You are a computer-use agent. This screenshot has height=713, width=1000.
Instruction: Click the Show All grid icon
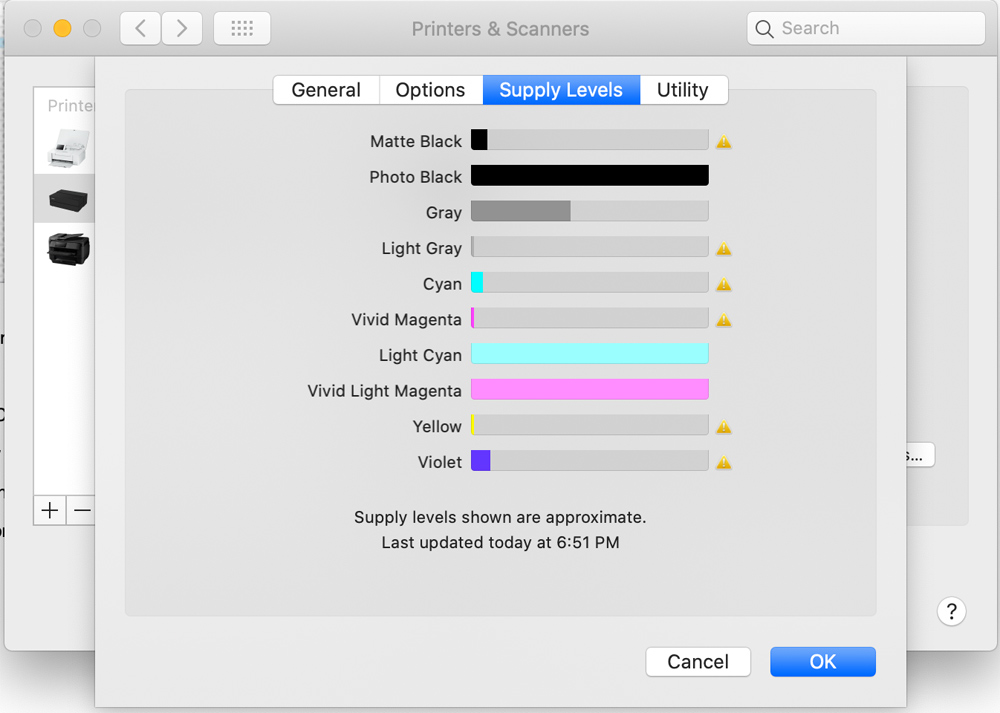click(242, 29)
